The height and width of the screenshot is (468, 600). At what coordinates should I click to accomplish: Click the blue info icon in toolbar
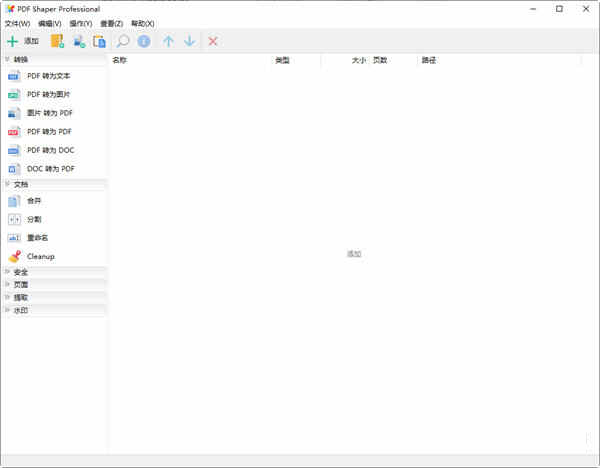(x=144, y=41)
